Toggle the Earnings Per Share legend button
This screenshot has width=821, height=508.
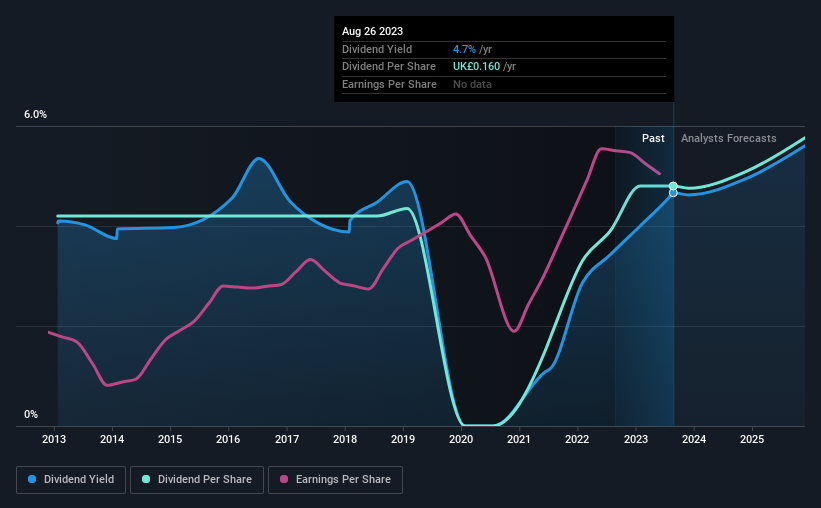click(335, 480)
